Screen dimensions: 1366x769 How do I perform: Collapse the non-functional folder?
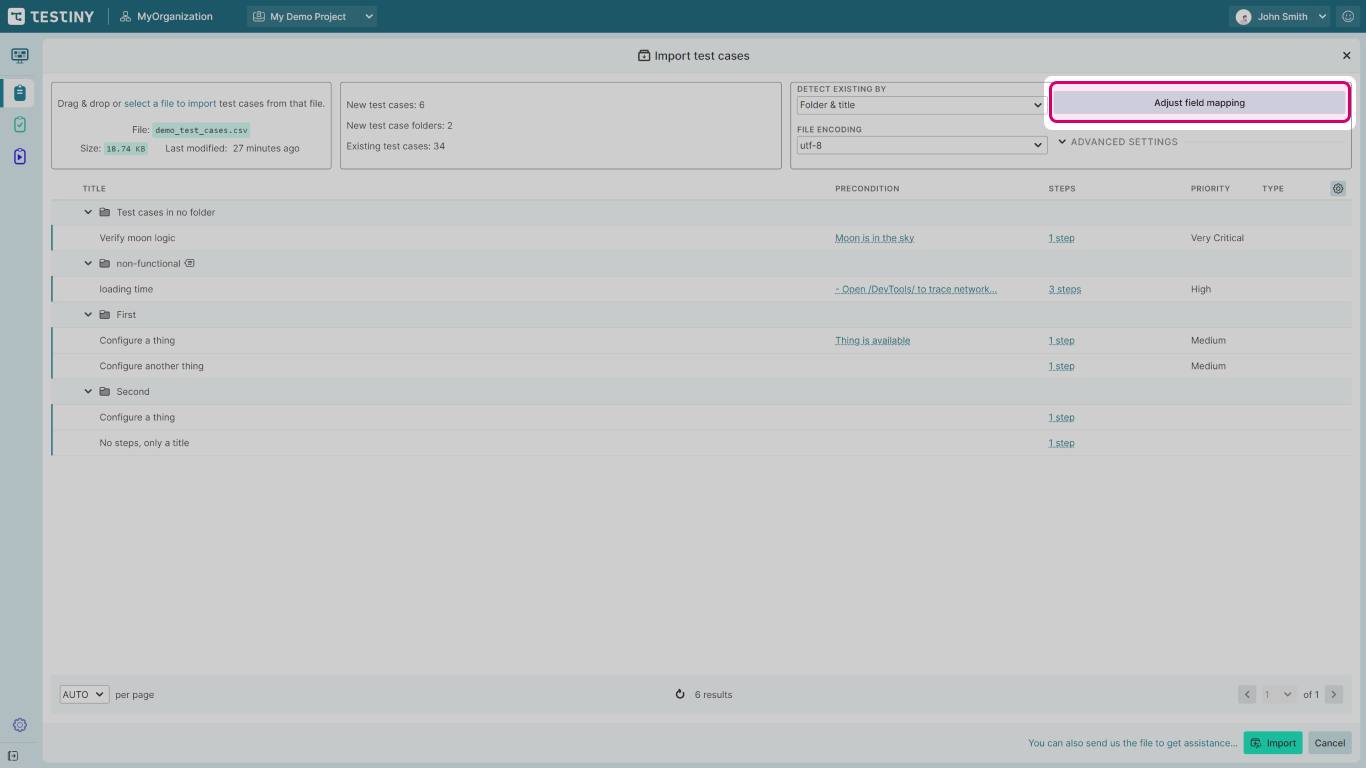(88, 264)
